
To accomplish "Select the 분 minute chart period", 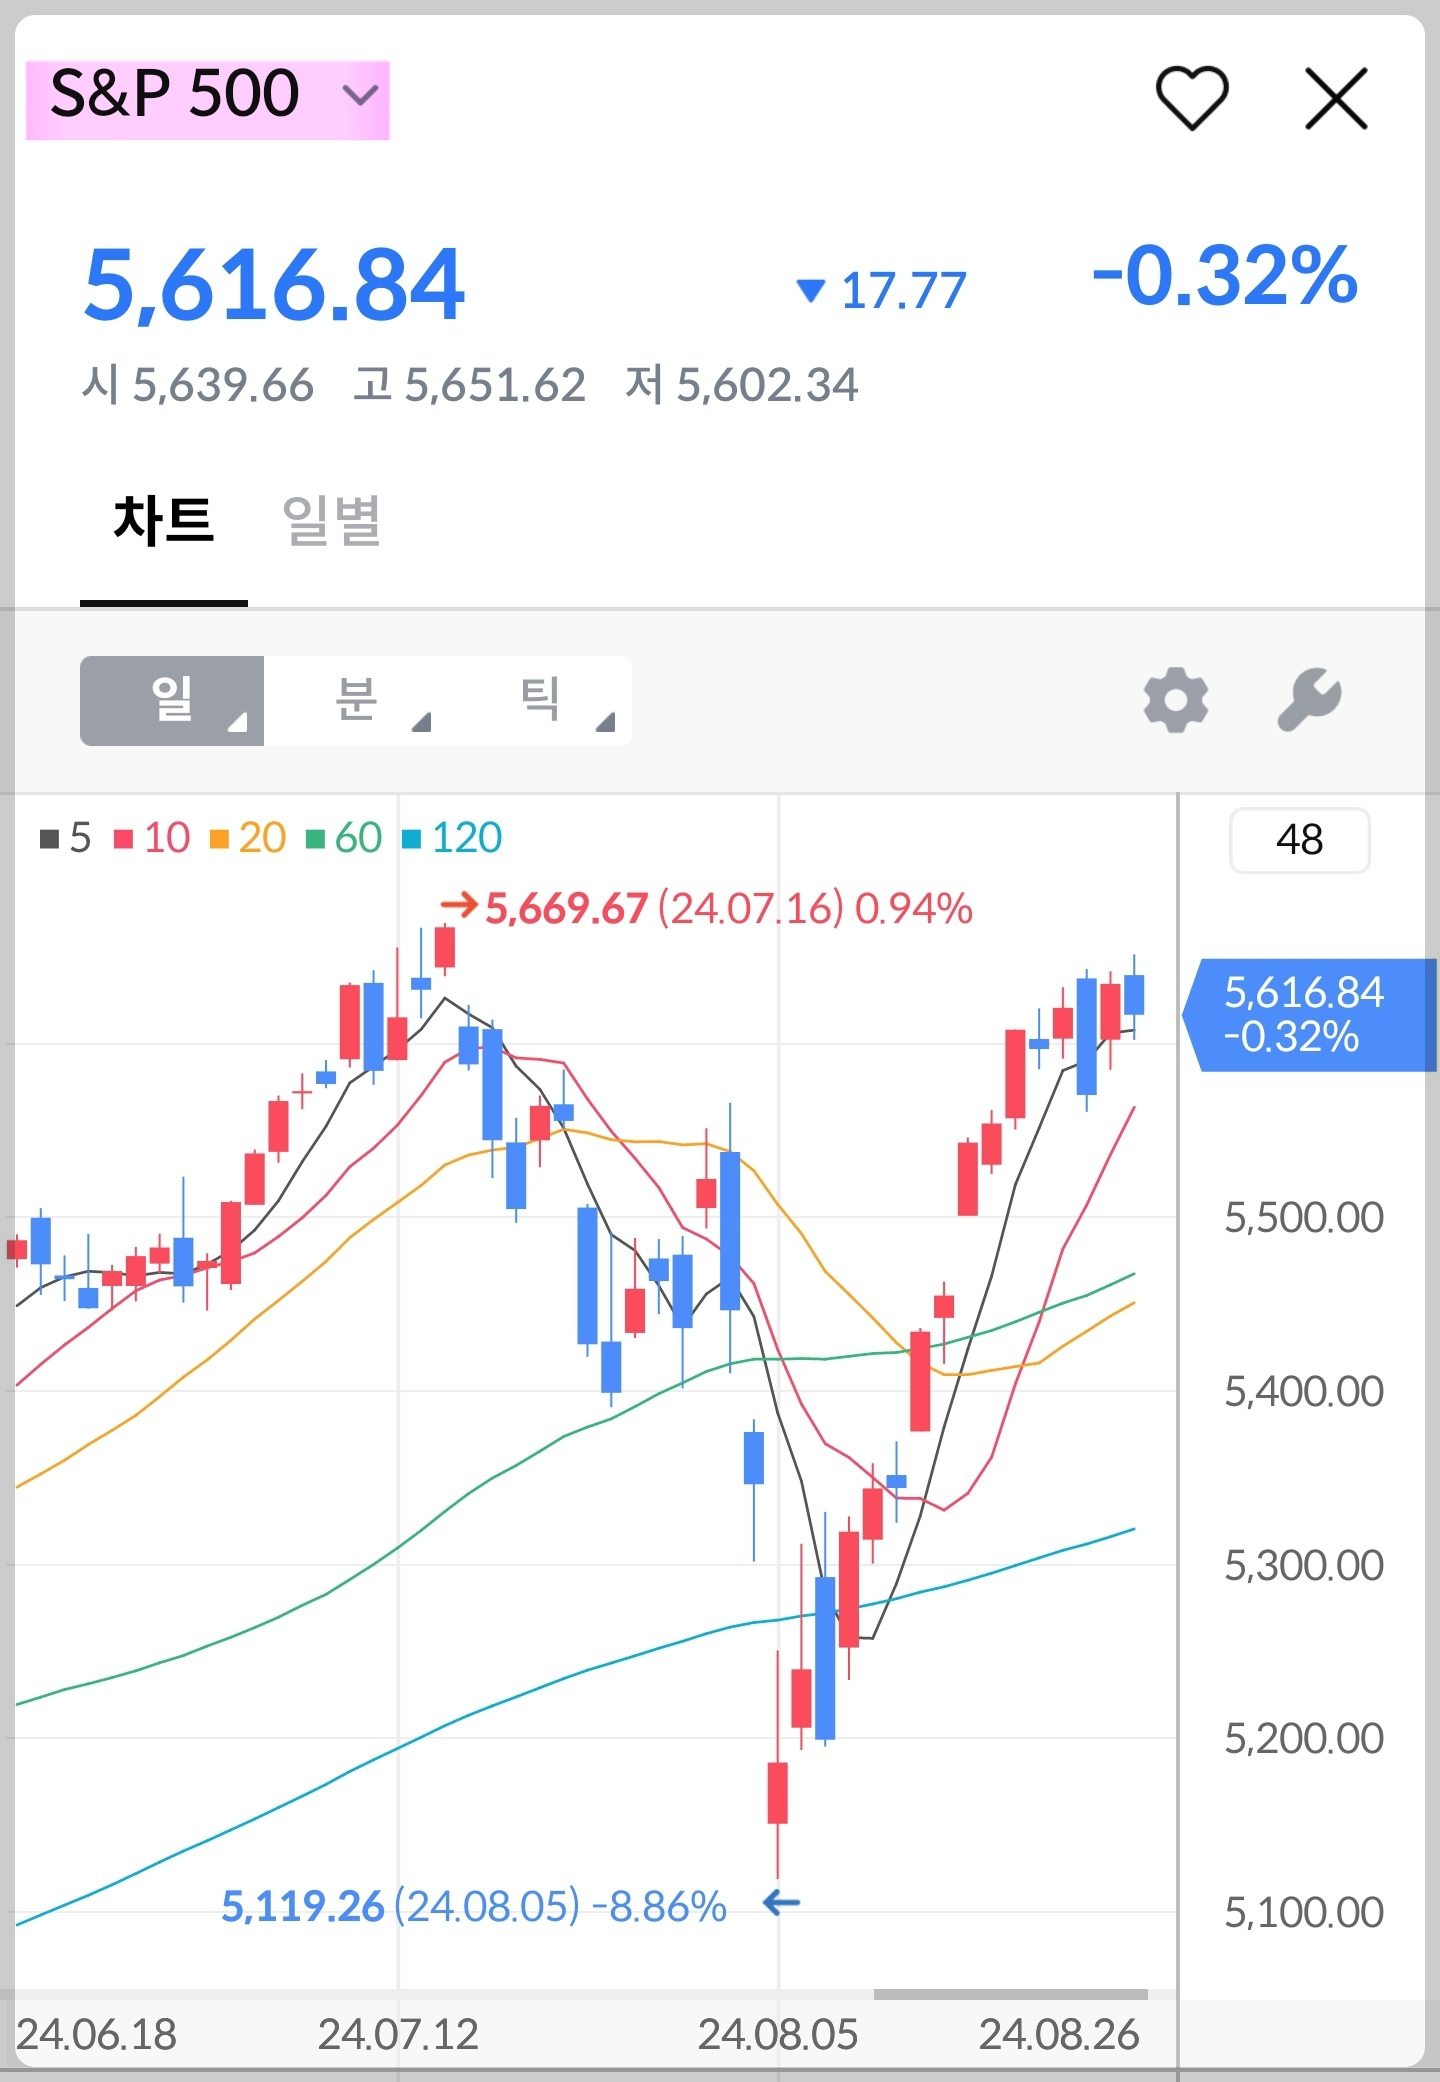I will point(356,700).
